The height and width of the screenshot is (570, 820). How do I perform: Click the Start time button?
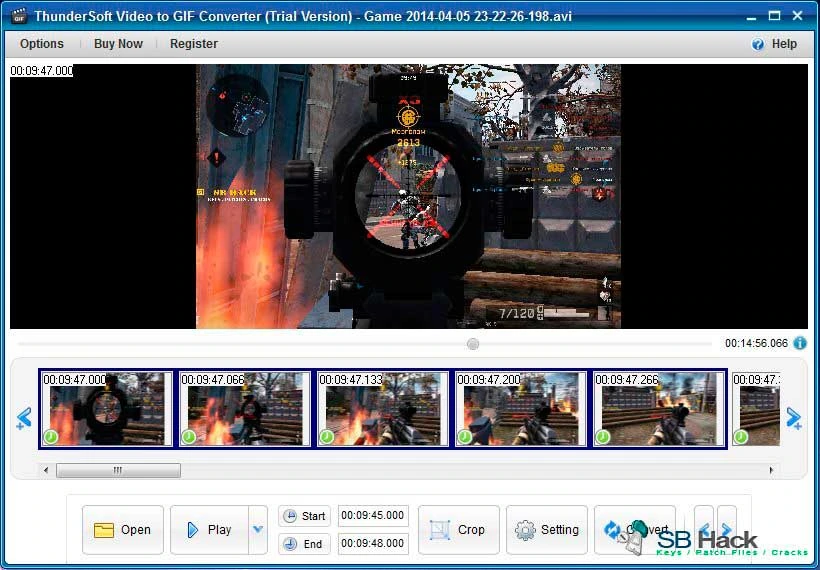coord(304,516)
